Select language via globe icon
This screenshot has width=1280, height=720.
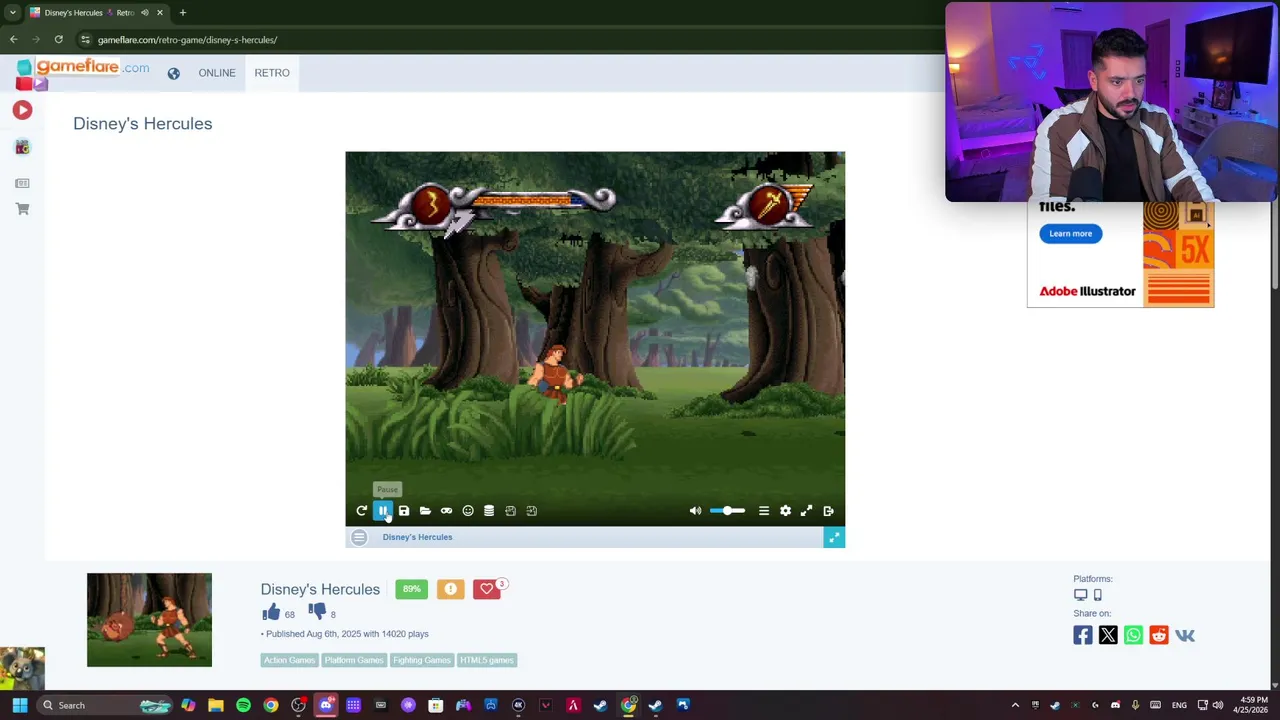(x=174, y=73)
